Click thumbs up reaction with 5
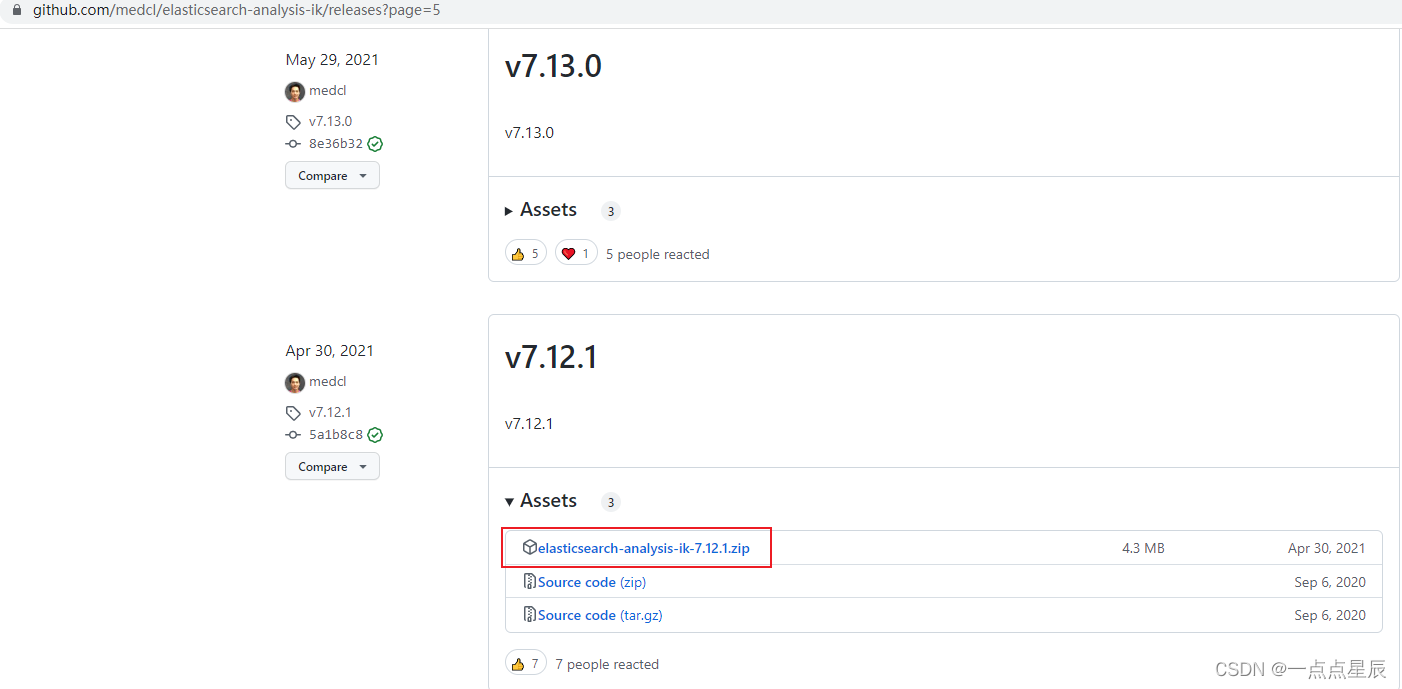 point(525,254)
